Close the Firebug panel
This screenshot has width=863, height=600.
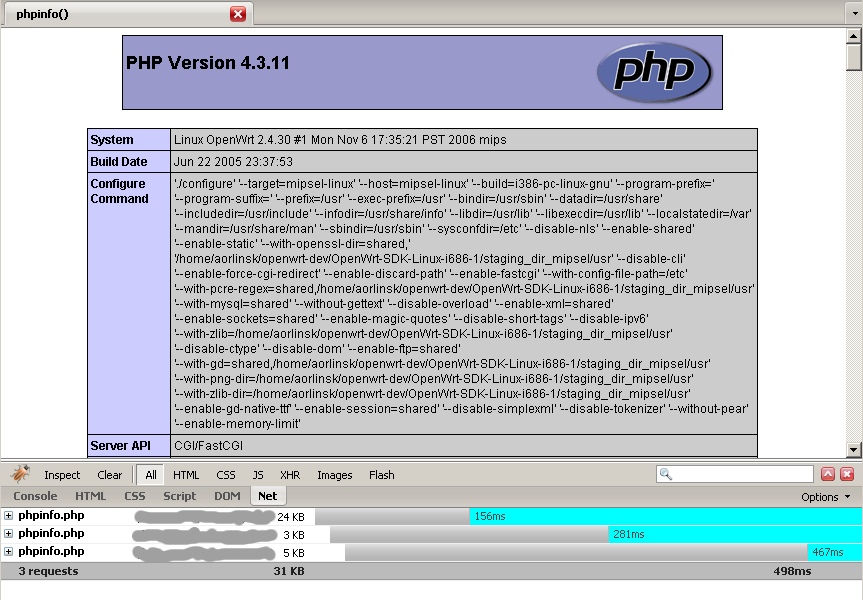[x=847, y=475]
